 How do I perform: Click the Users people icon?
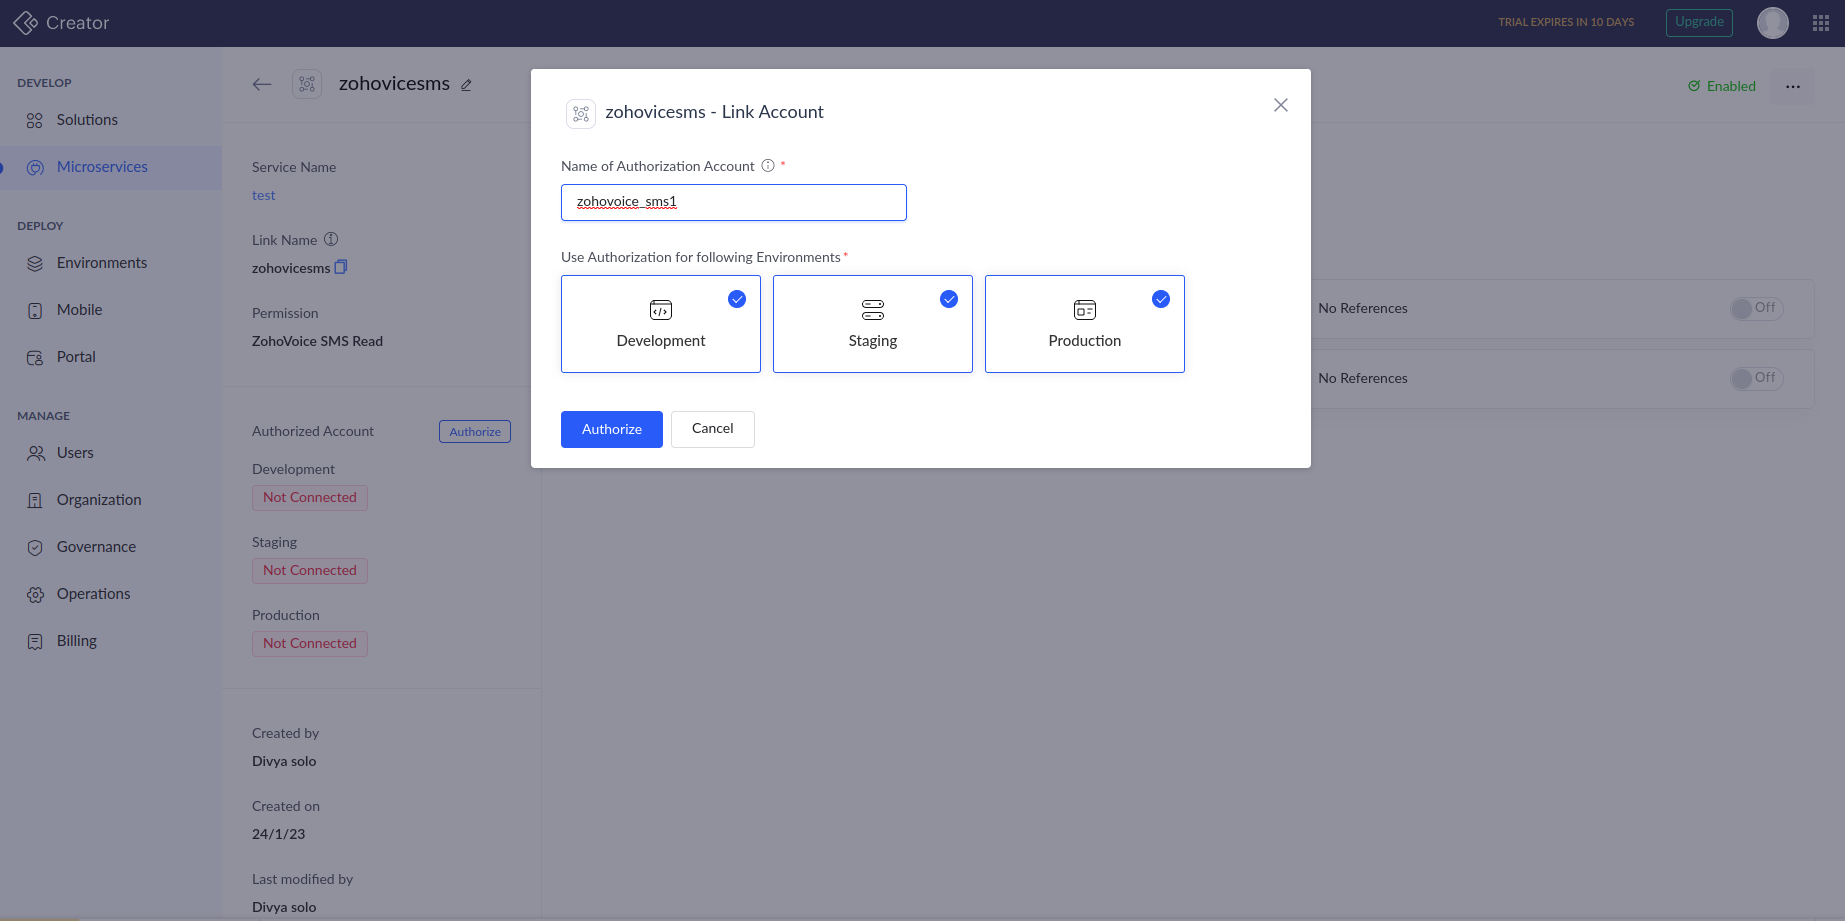tap(35, 454)
